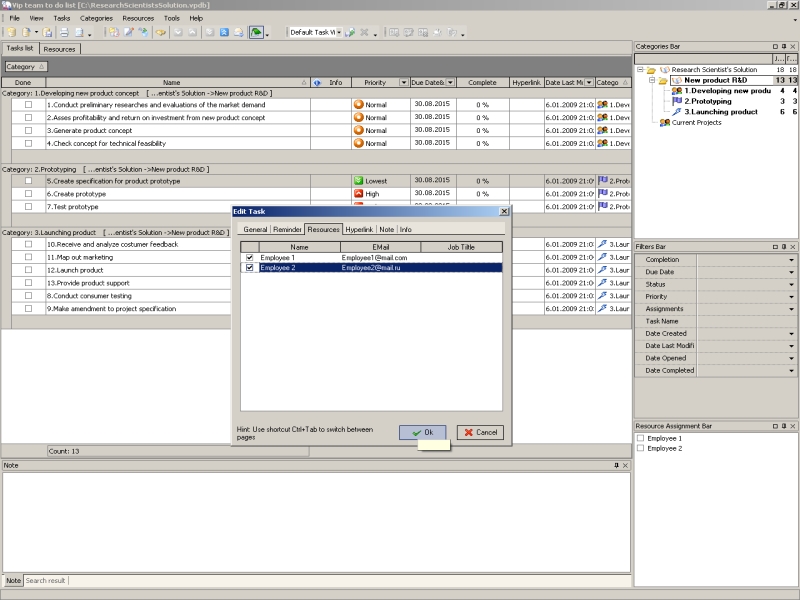Collapse the New product R&D tree node
This screenshot has width=800, height=600.
pos(651,80)
